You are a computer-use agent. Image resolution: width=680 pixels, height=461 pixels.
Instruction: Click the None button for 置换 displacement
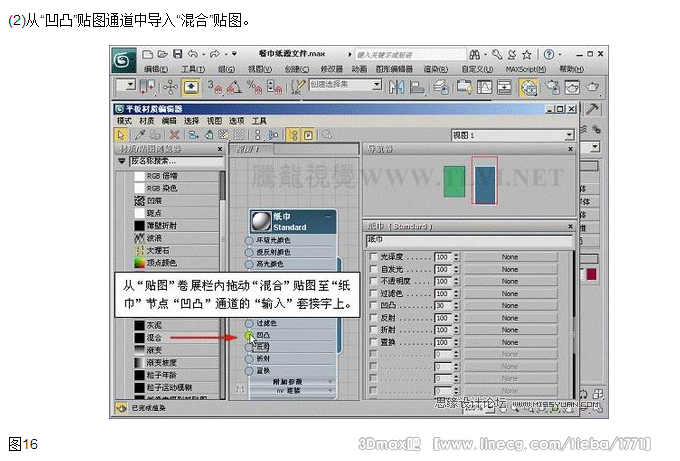coord(510,341)
